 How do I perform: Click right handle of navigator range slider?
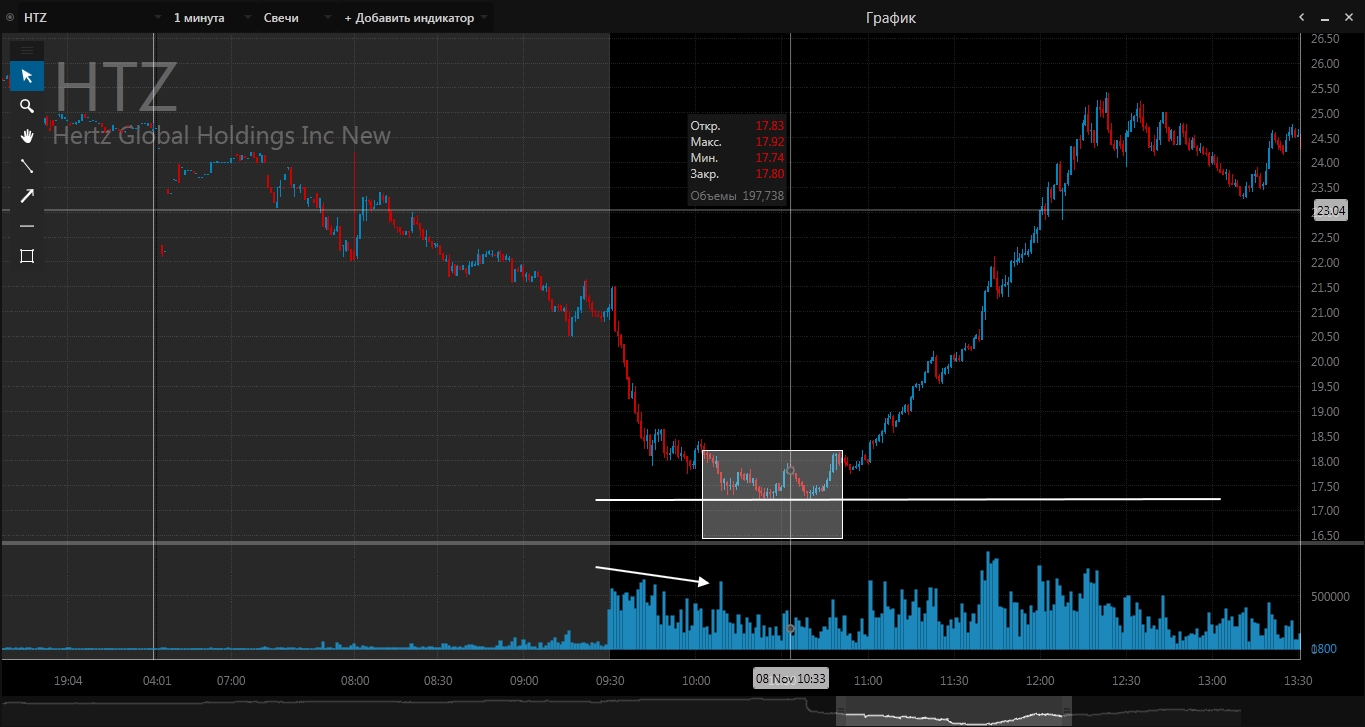click(1067, 711)
